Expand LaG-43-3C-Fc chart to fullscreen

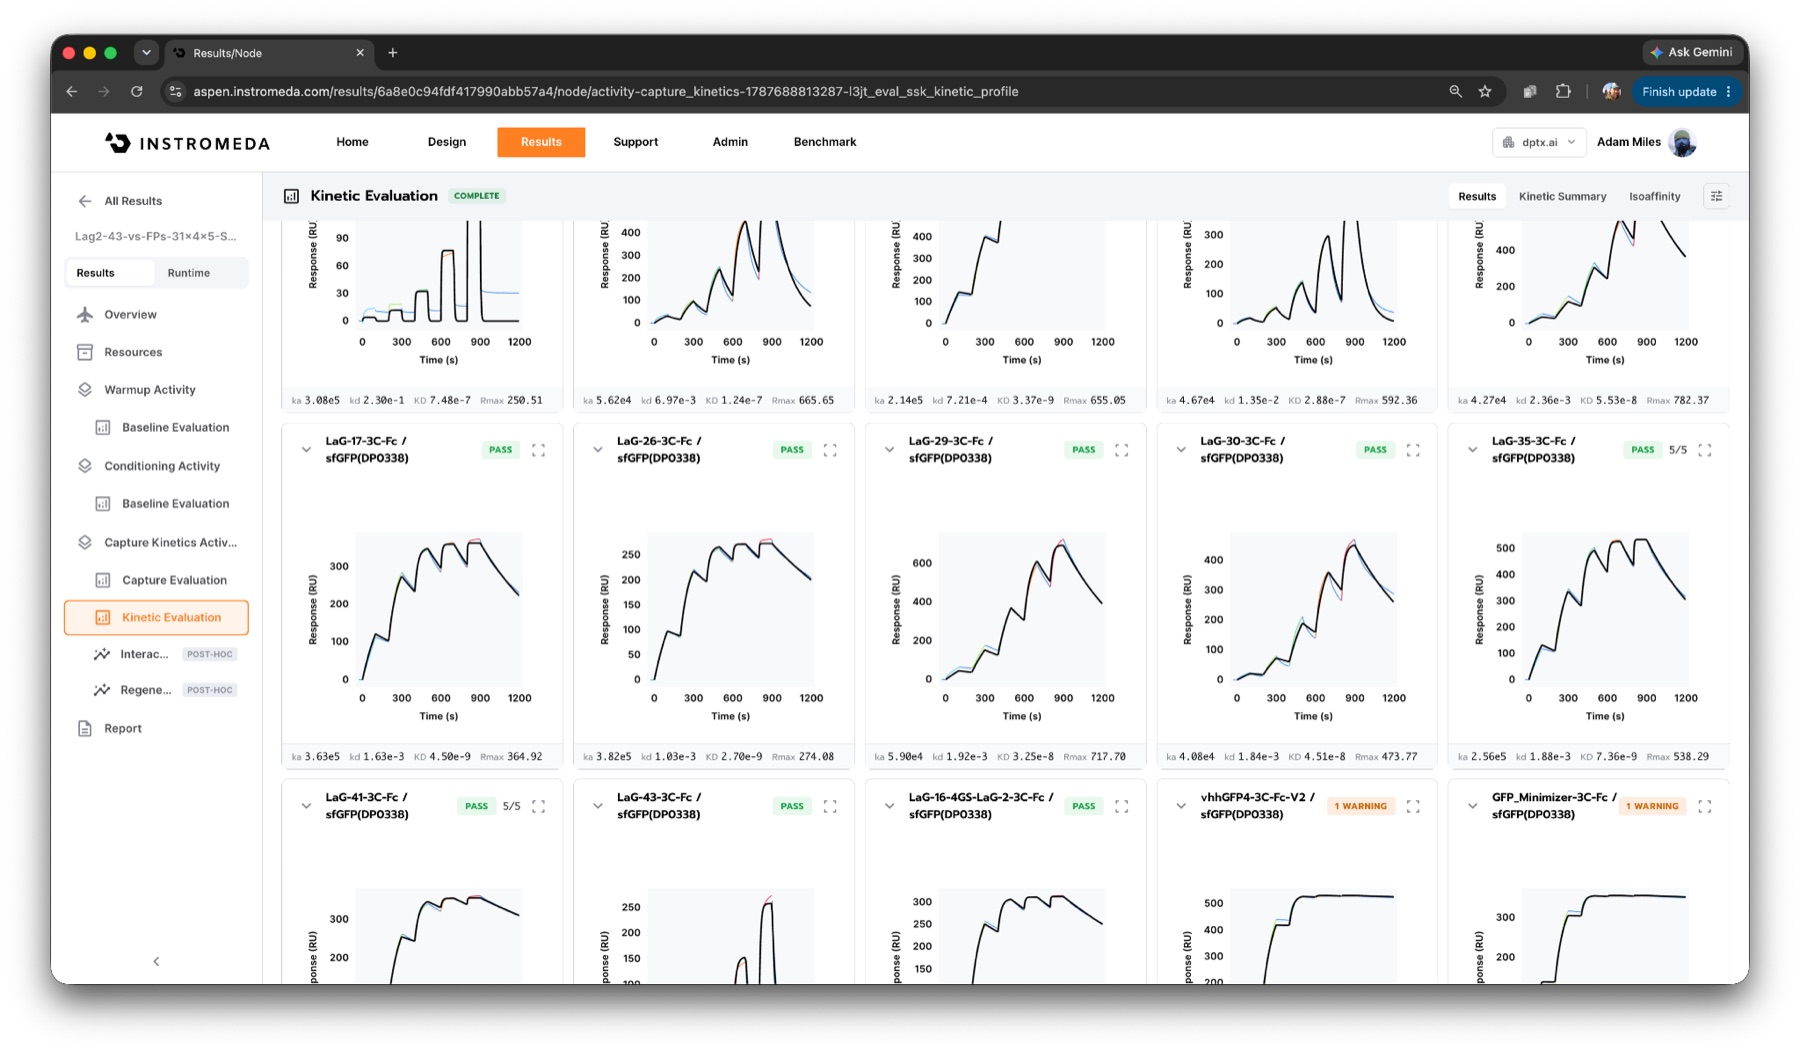[x=830, y=806]
